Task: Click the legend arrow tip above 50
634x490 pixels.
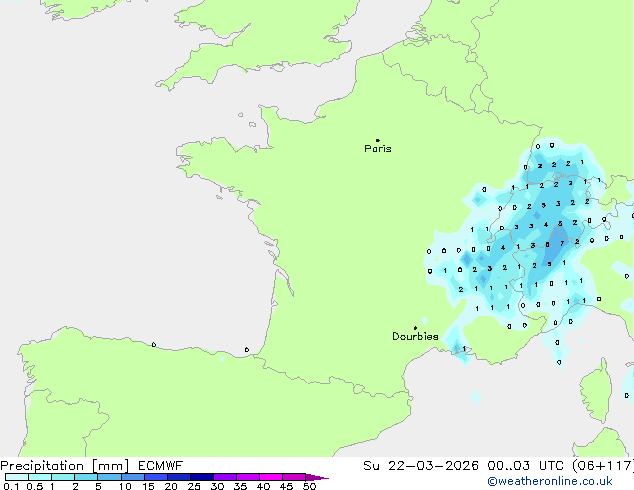Action: pos(317,477)
